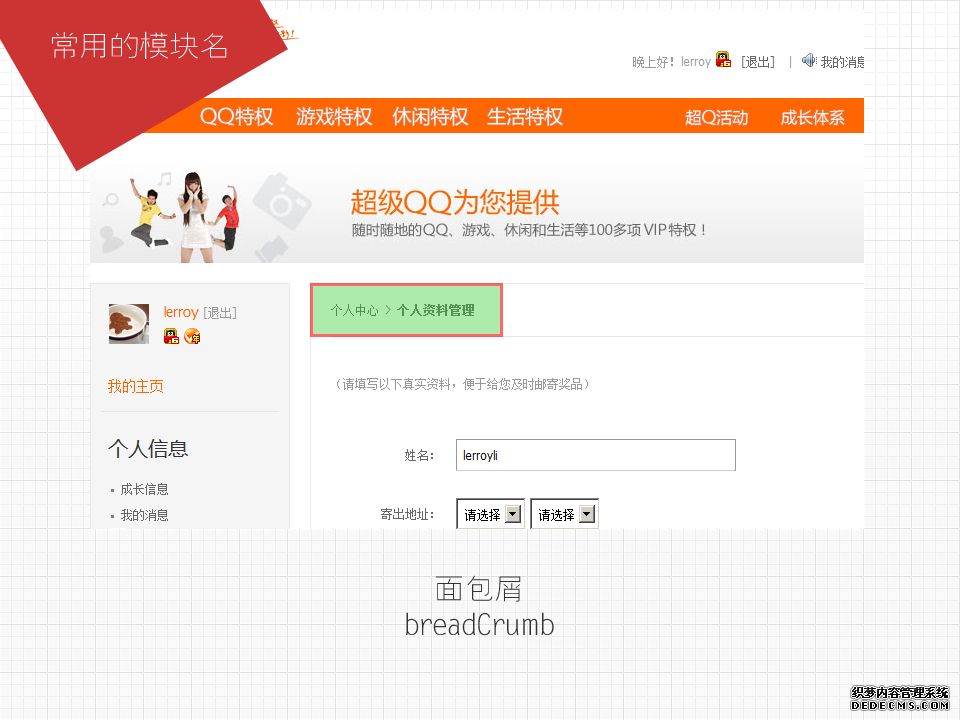Viewport: 960px width, 720px height.
Task: Open 我的消息 link in the top header
Action: pyautogui.click(x=842, y=62)
